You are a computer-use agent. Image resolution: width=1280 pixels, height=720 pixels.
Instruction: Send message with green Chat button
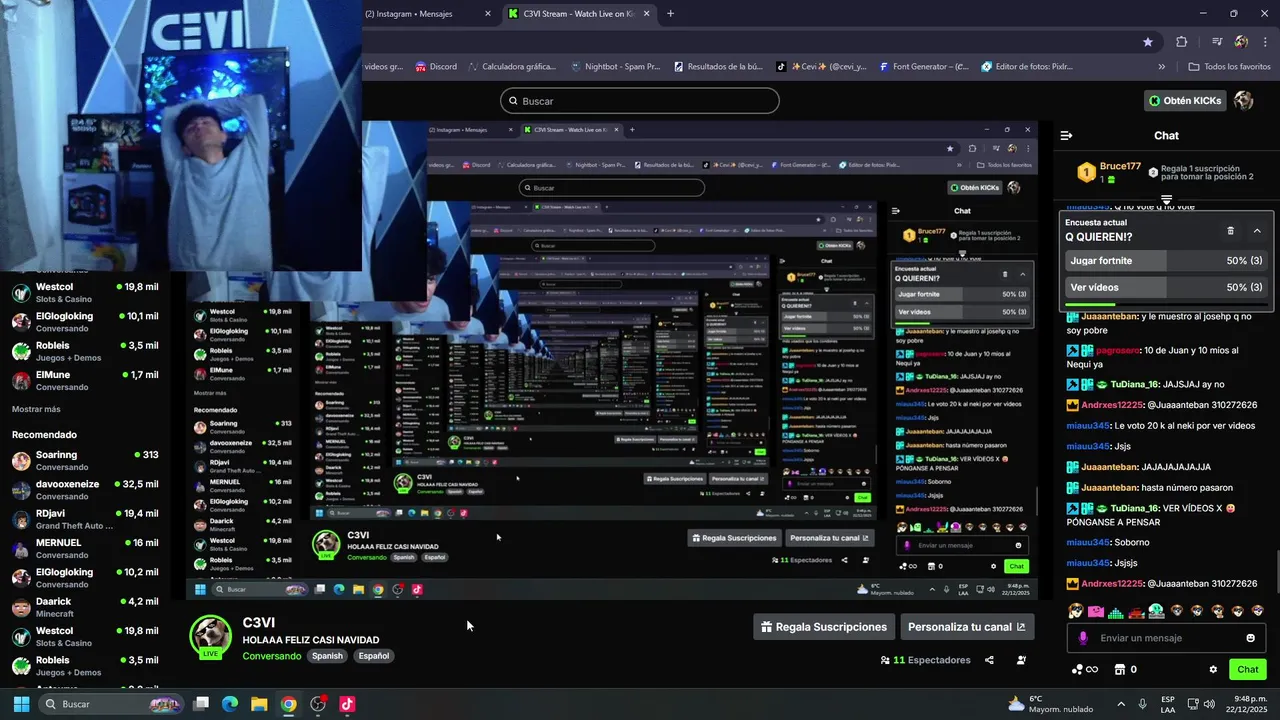(1248, 670)
